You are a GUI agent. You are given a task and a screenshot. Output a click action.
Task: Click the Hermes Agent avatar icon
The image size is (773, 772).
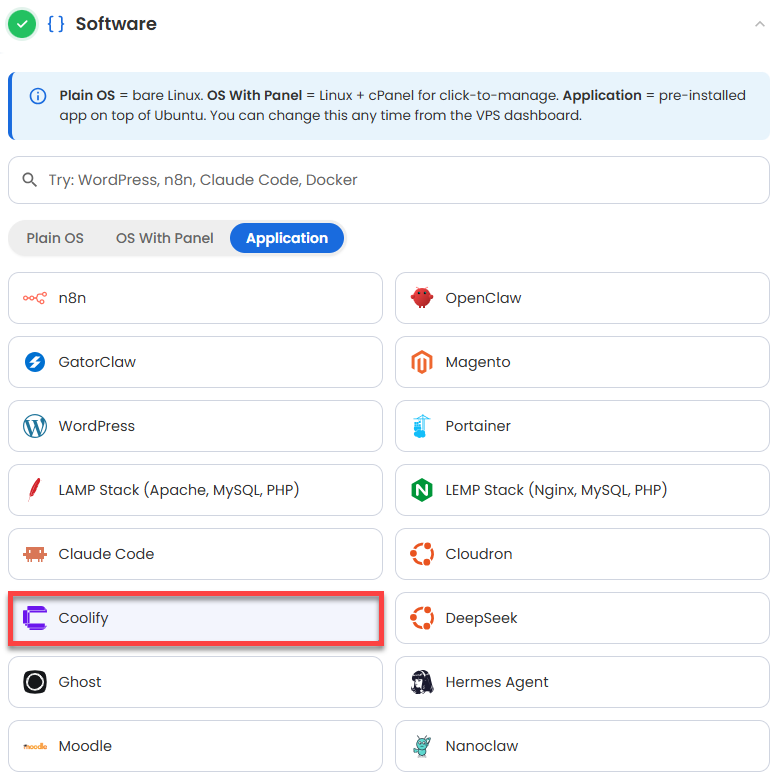pos(422,682)
